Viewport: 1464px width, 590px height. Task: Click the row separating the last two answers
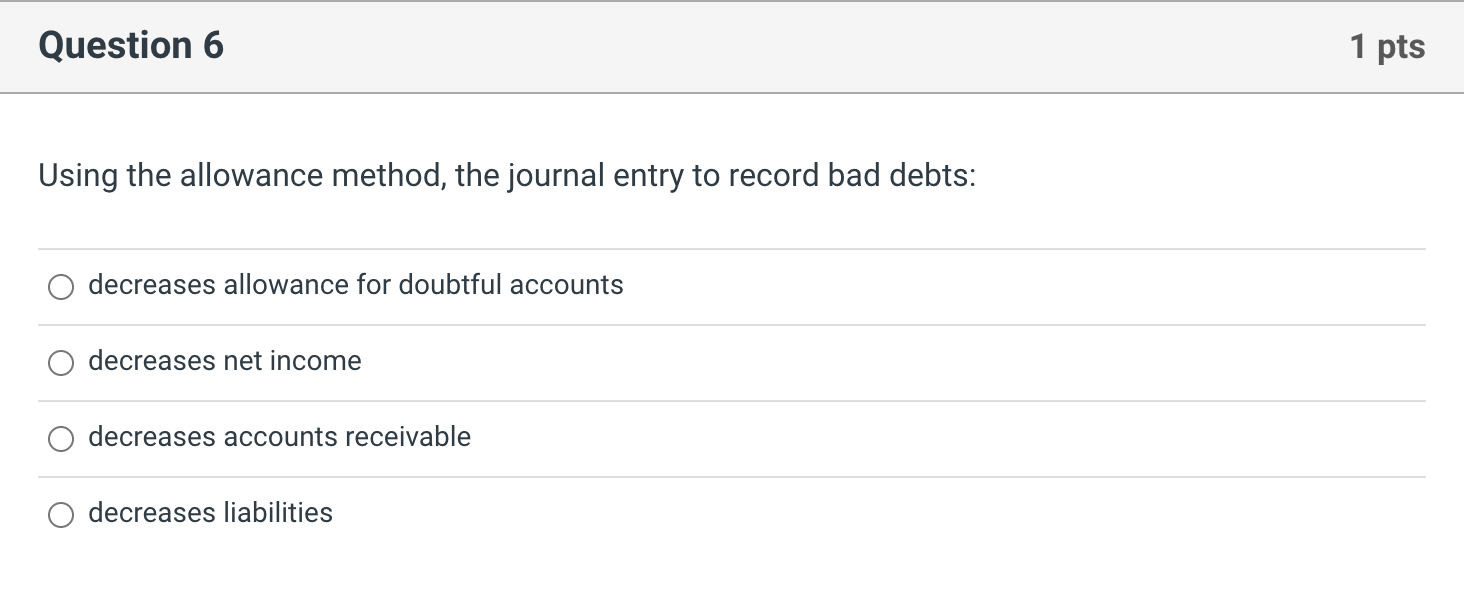click(730, 476)
